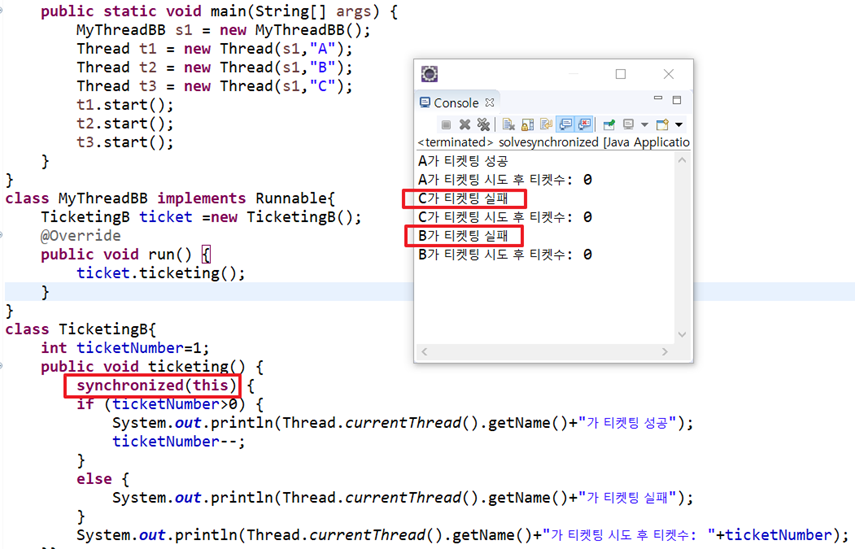
Task: Click the 'class TicketingB{' declaration
Action: click(x=81, y=329)
